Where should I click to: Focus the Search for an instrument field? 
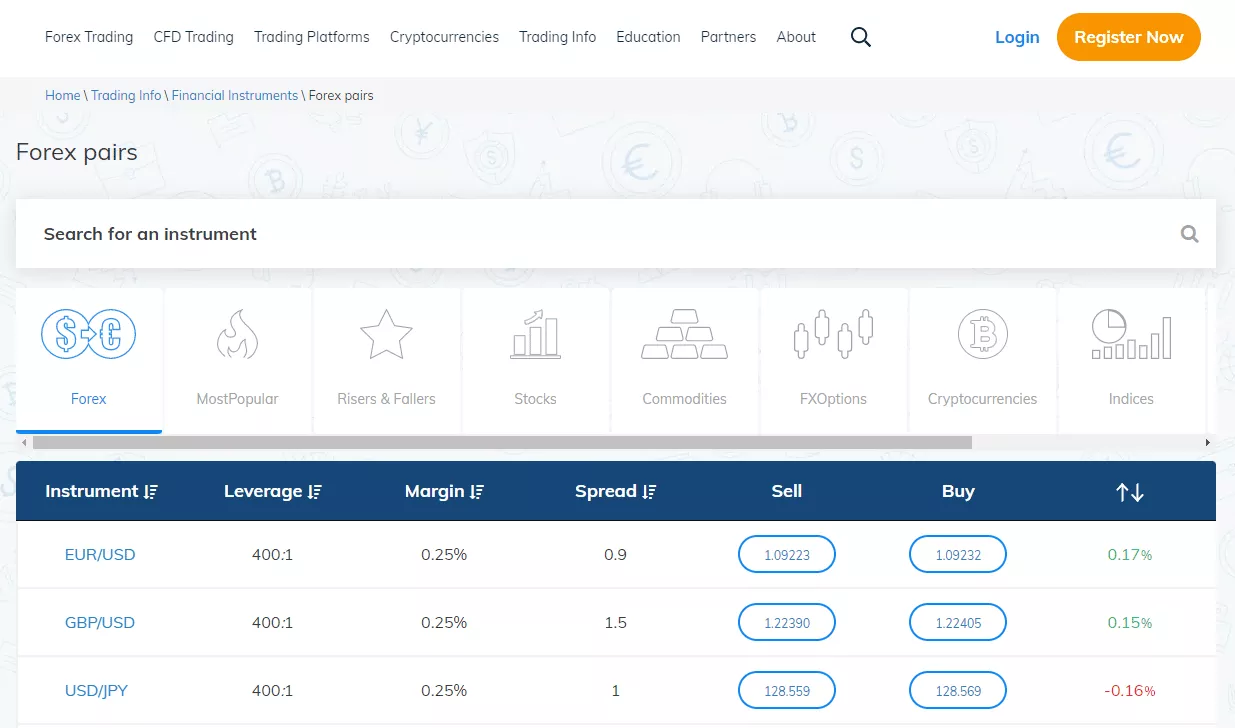pyautogui.click(x=615, y=234)
